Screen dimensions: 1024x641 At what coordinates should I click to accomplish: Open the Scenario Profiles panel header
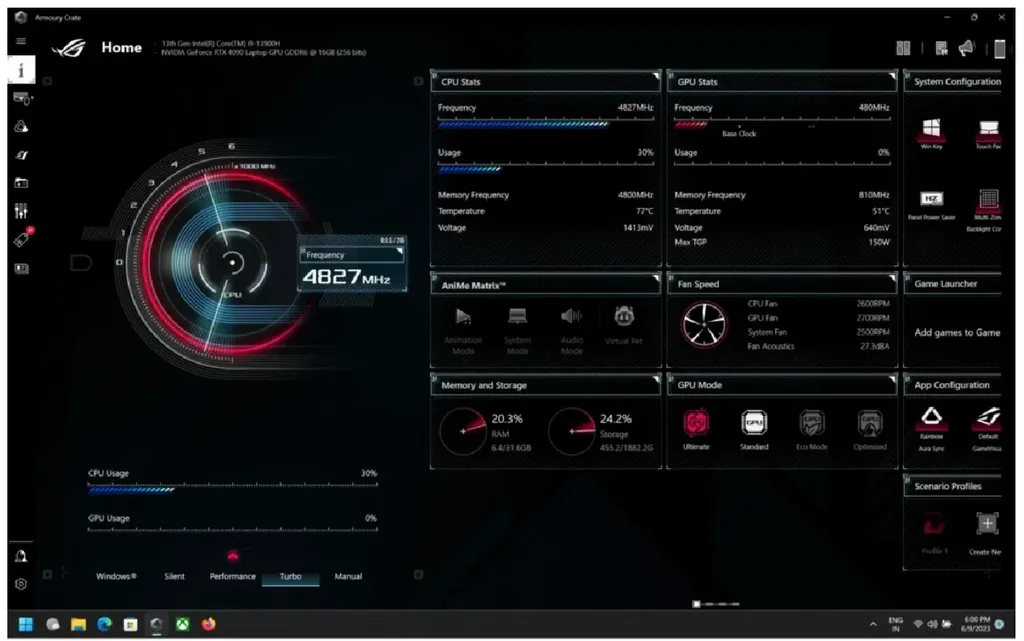[x=953, y=486]
